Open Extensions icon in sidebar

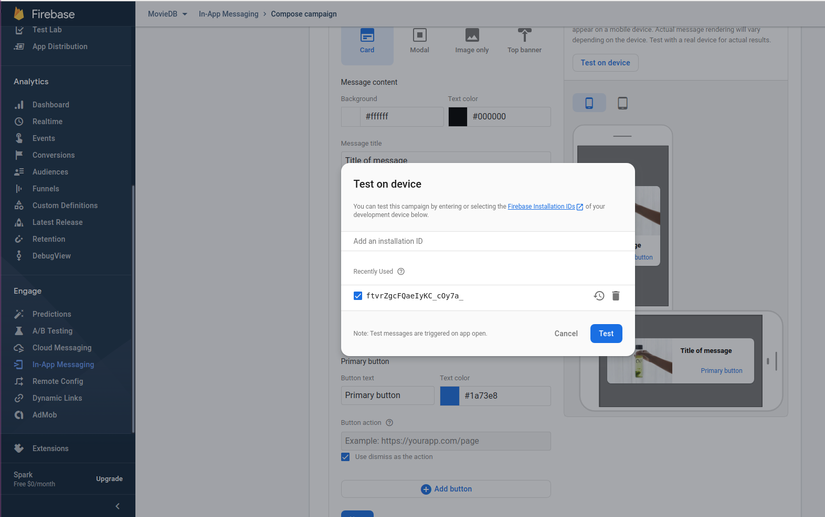[x=19, y=449]
